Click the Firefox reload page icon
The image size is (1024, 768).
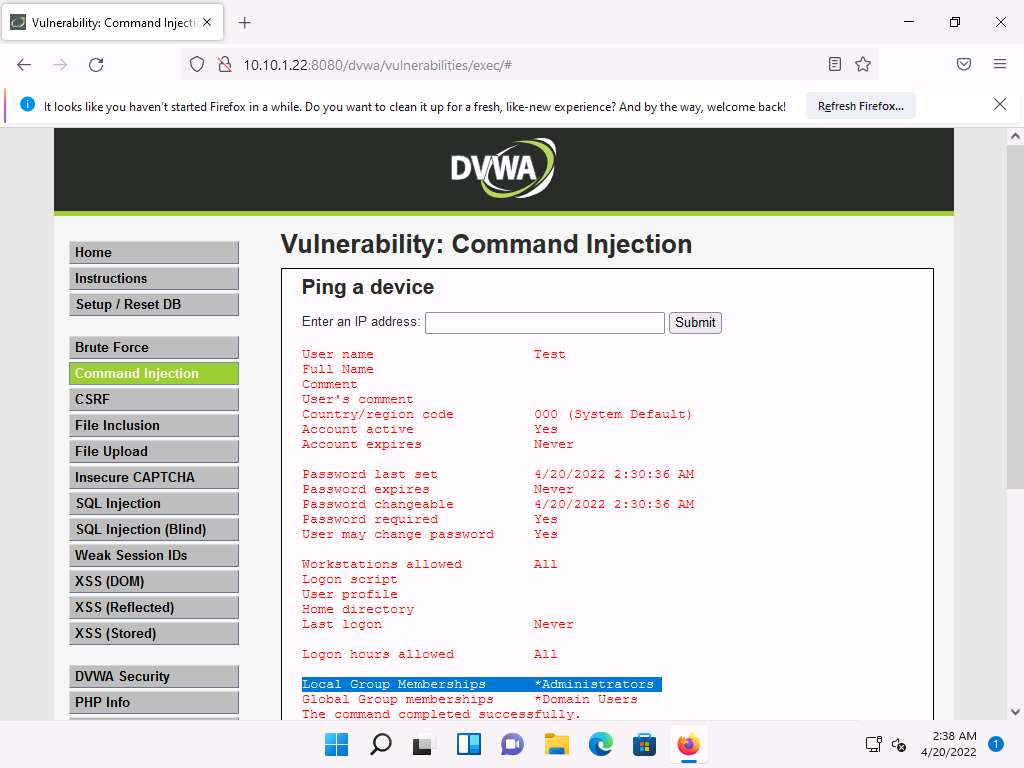96,65
